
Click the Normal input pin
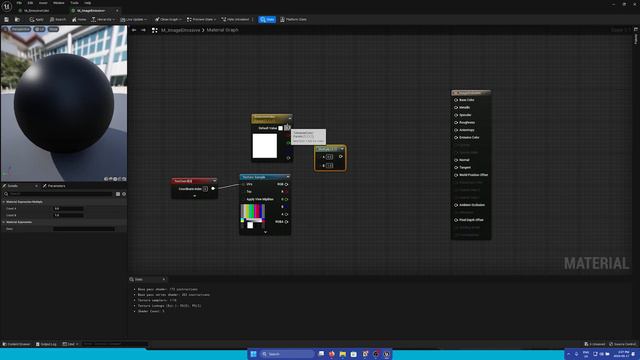click(x=456, y=160)
